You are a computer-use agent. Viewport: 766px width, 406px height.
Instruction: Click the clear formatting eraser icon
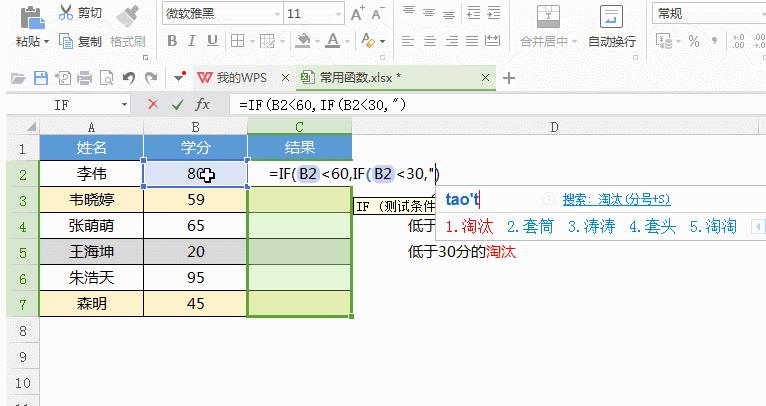pos(368,41)
